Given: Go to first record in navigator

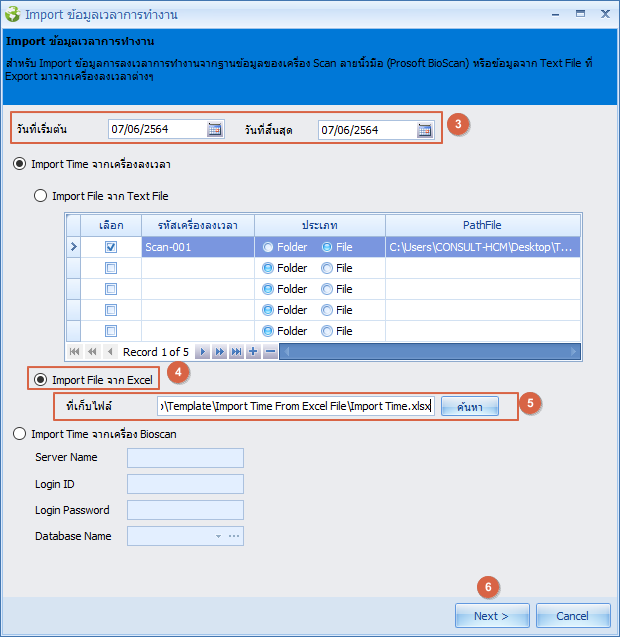Looking at the screenshot, I should (74, 352).
